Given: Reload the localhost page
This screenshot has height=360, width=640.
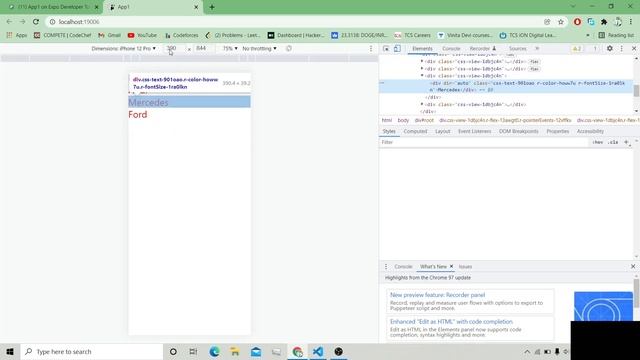Looking at the screenshot, I should [x=36, y=22].
